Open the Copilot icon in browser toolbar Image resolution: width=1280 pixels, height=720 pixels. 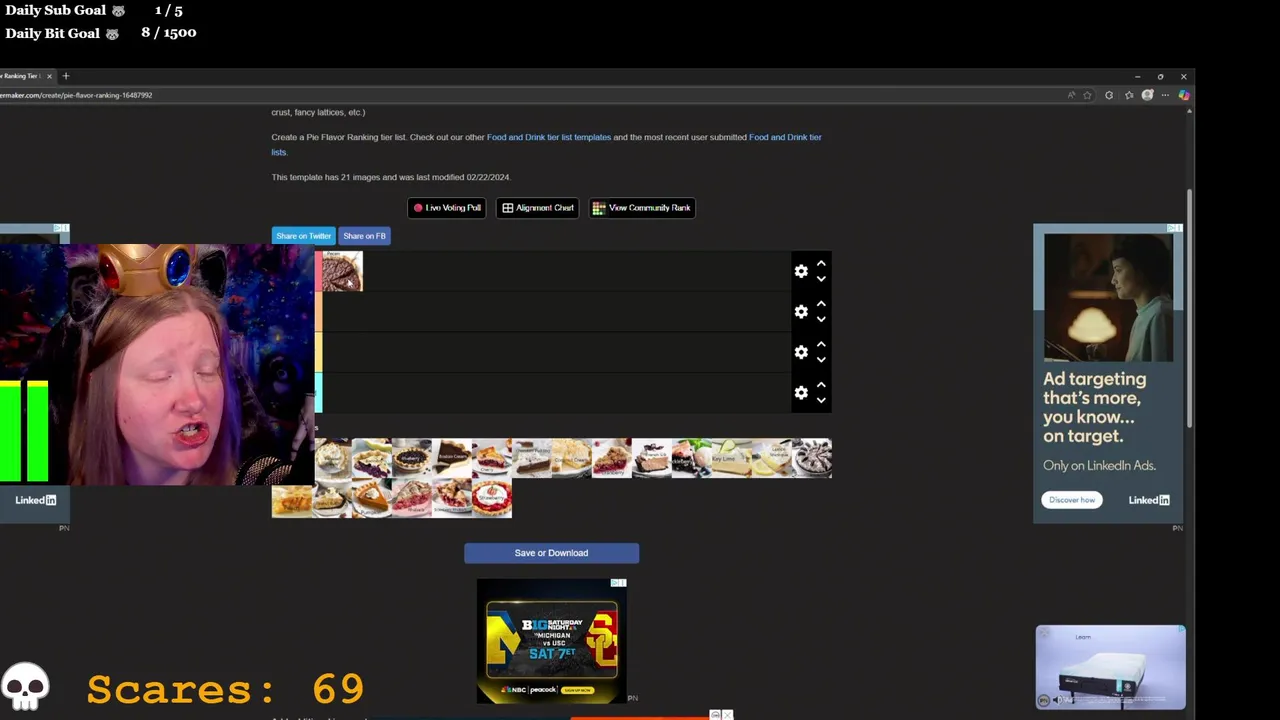tap(1184, 95)
